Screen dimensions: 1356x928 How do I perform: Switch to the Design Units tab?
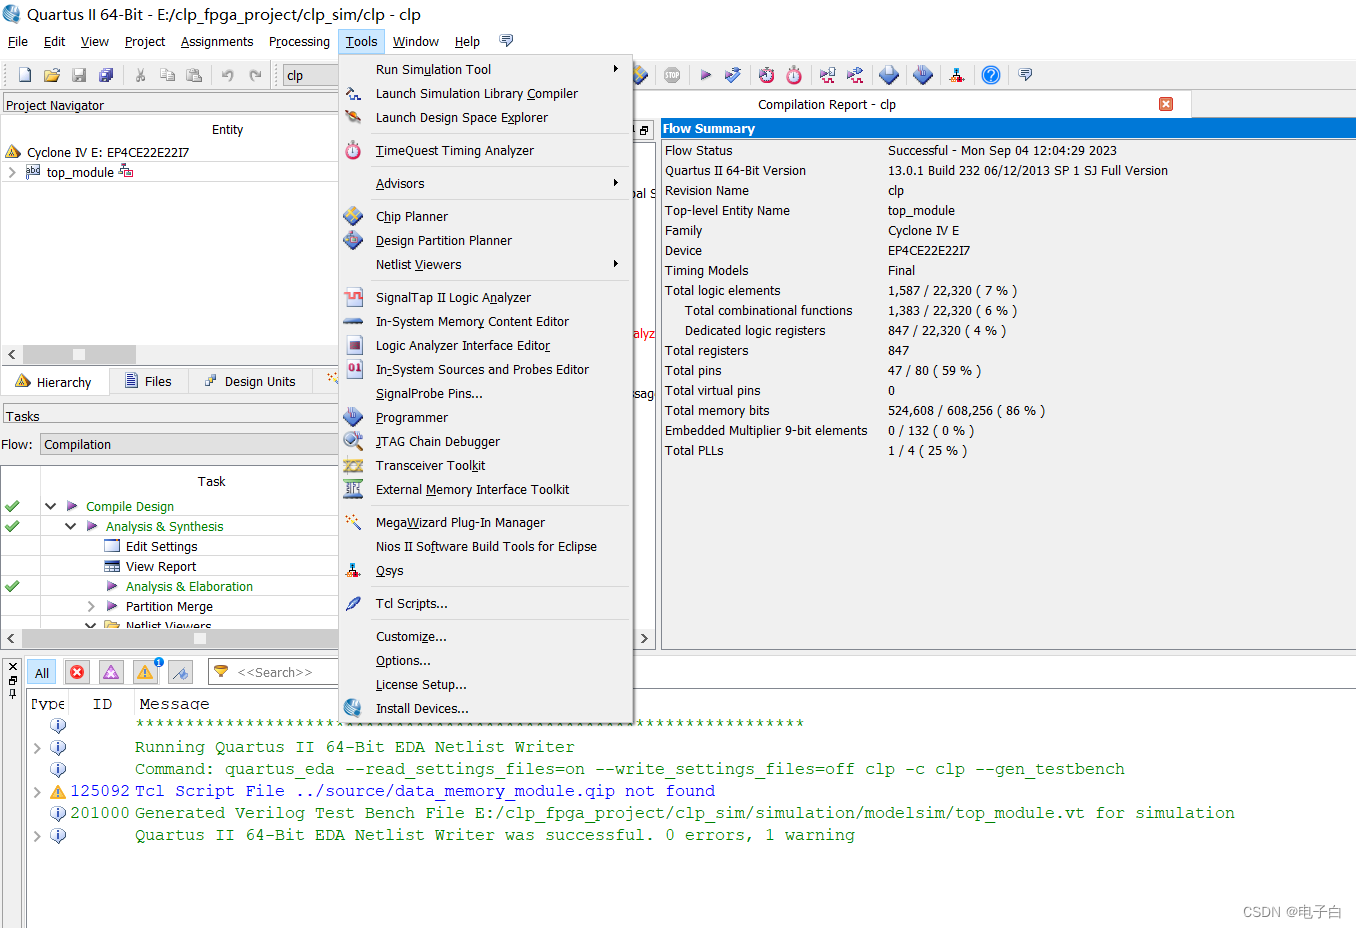pos(250,381)
